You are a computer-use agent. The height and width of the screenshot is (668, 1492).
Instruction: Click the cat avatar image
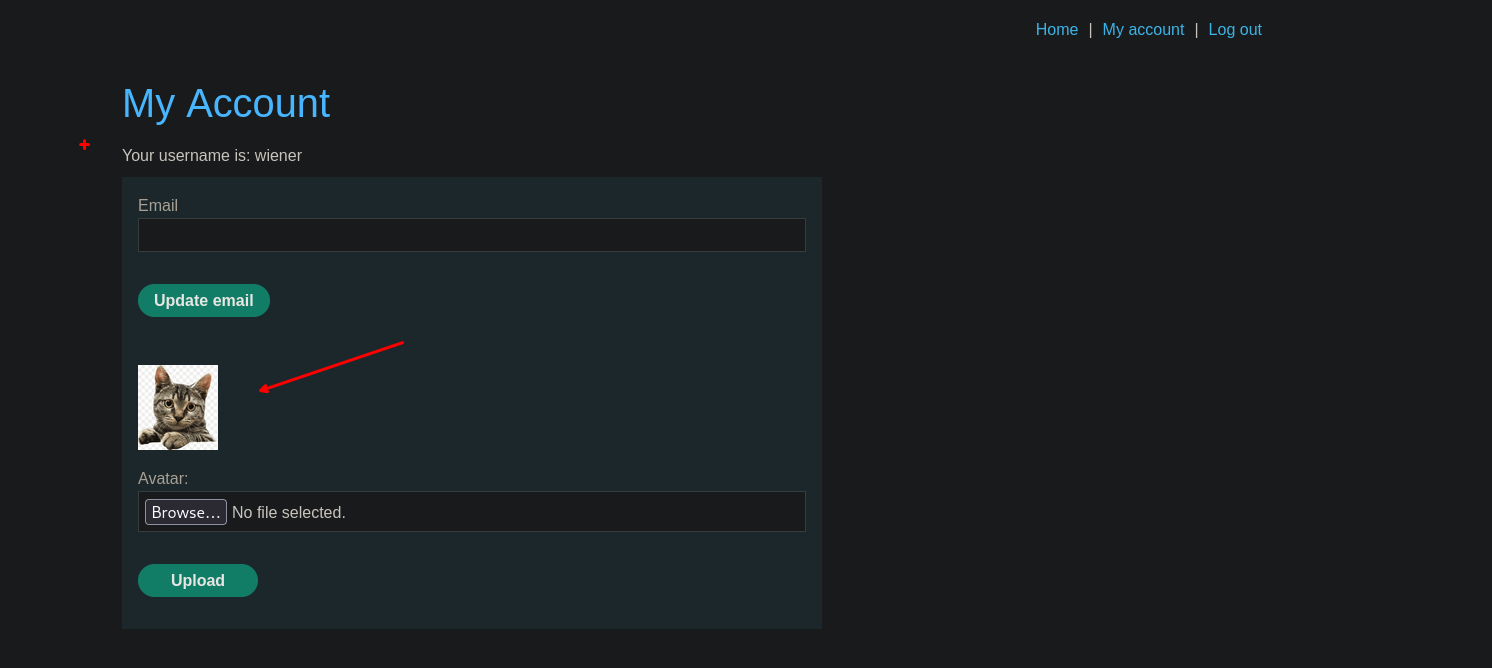(178, 407)
